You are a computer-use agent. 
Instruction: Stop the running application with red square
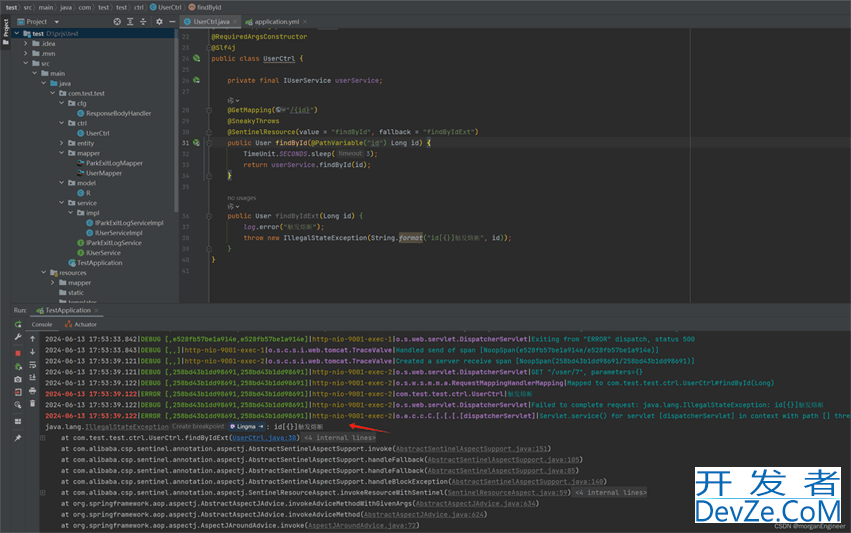(18, 353)
